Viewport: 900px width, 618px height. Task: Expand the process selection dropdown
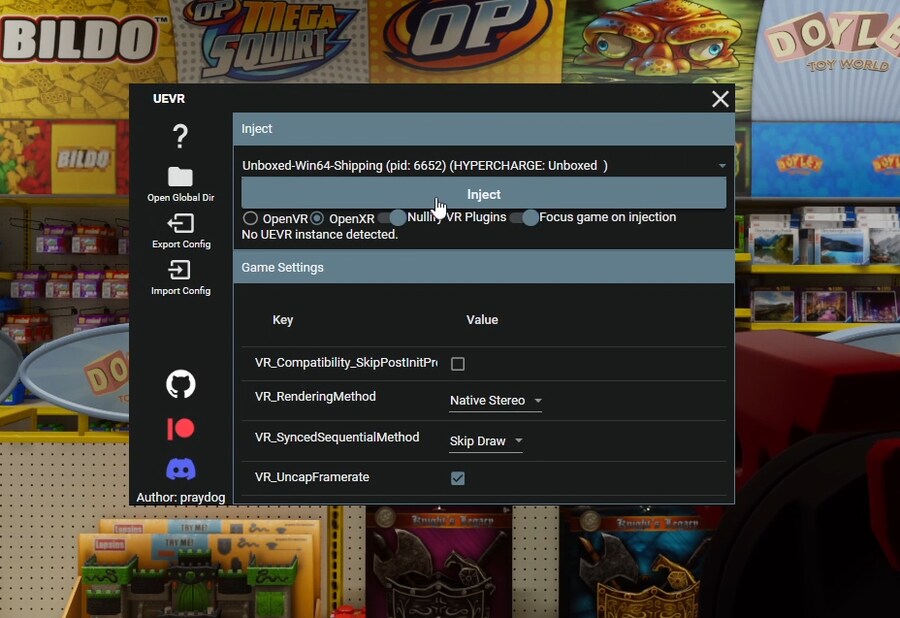(721, 166)
